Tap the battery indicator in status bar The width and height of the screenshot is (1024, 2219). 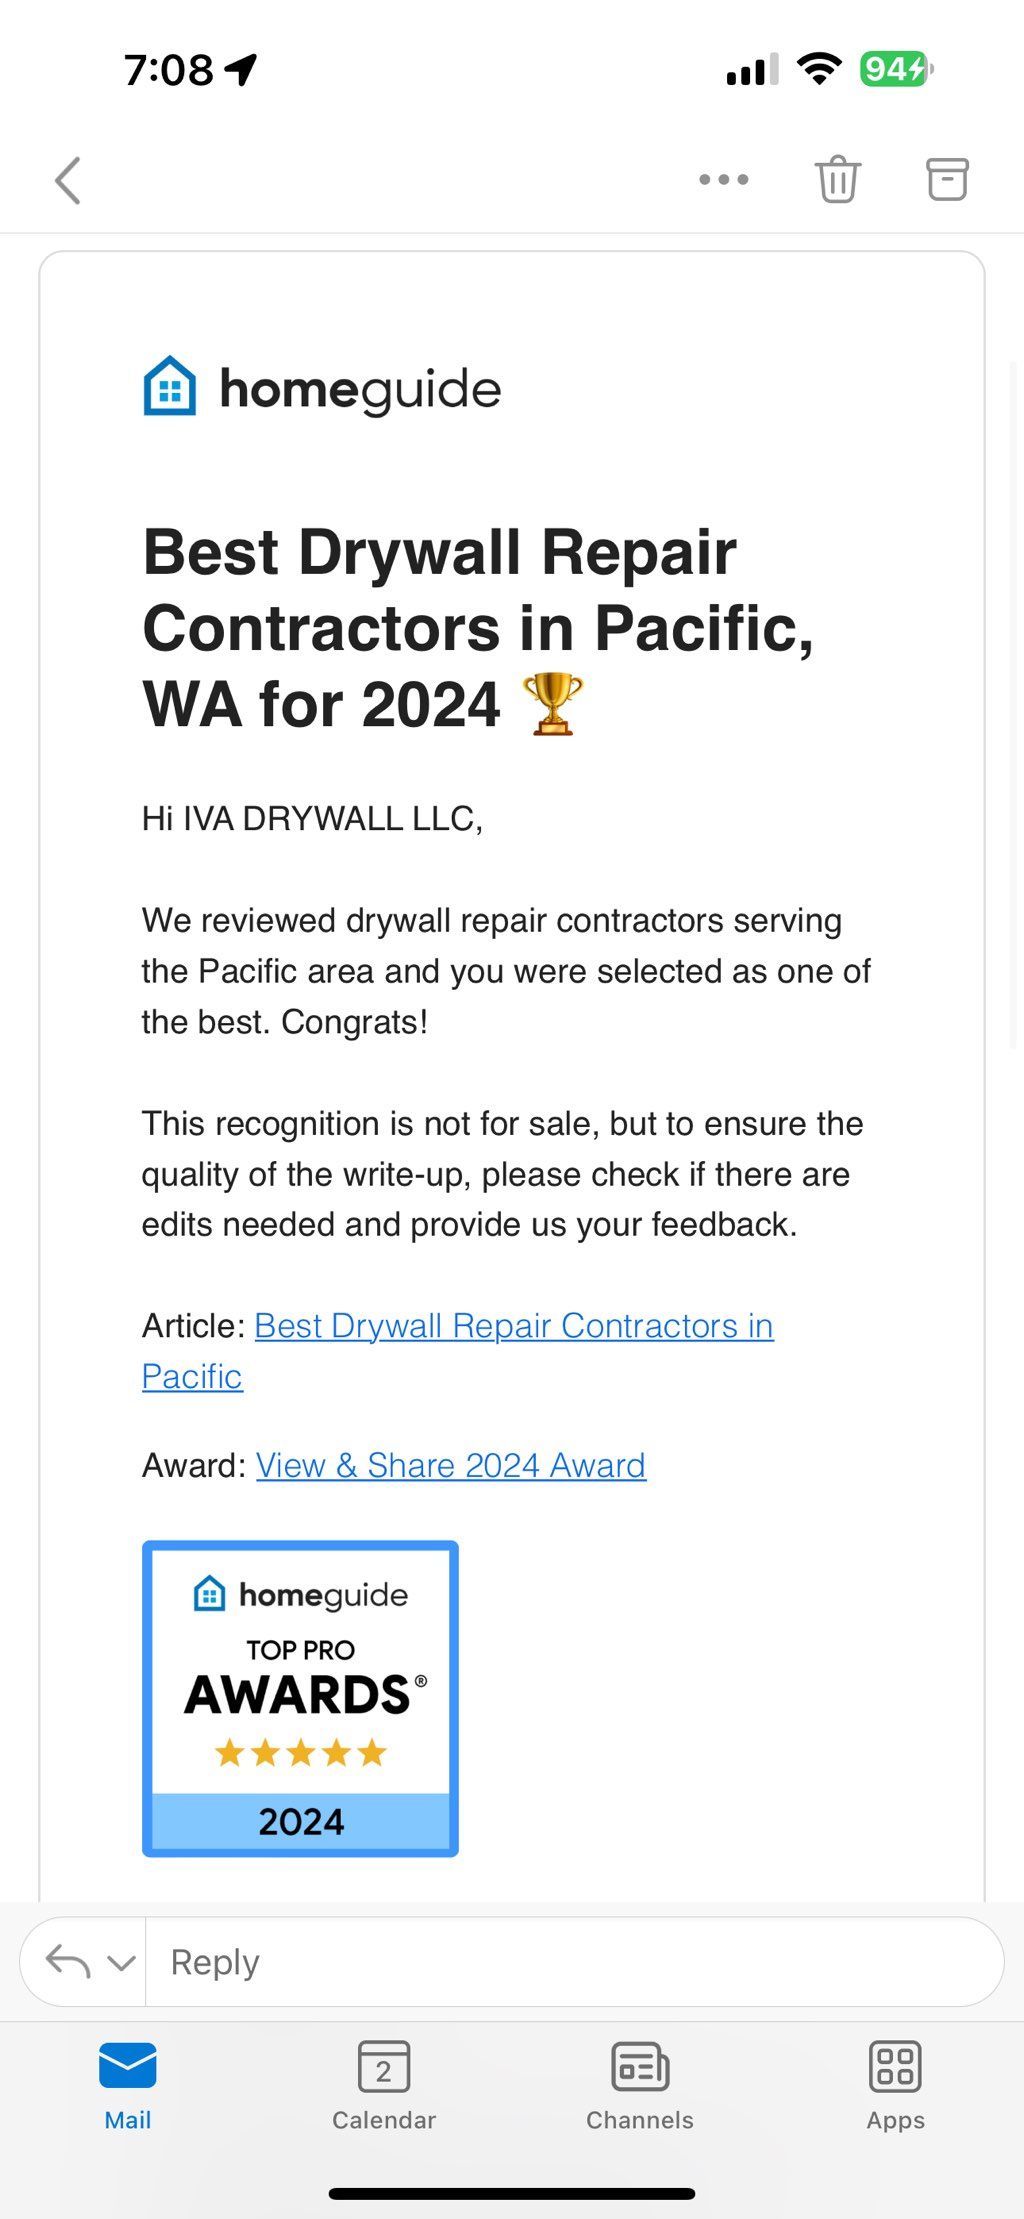click(x=897, y=69)
